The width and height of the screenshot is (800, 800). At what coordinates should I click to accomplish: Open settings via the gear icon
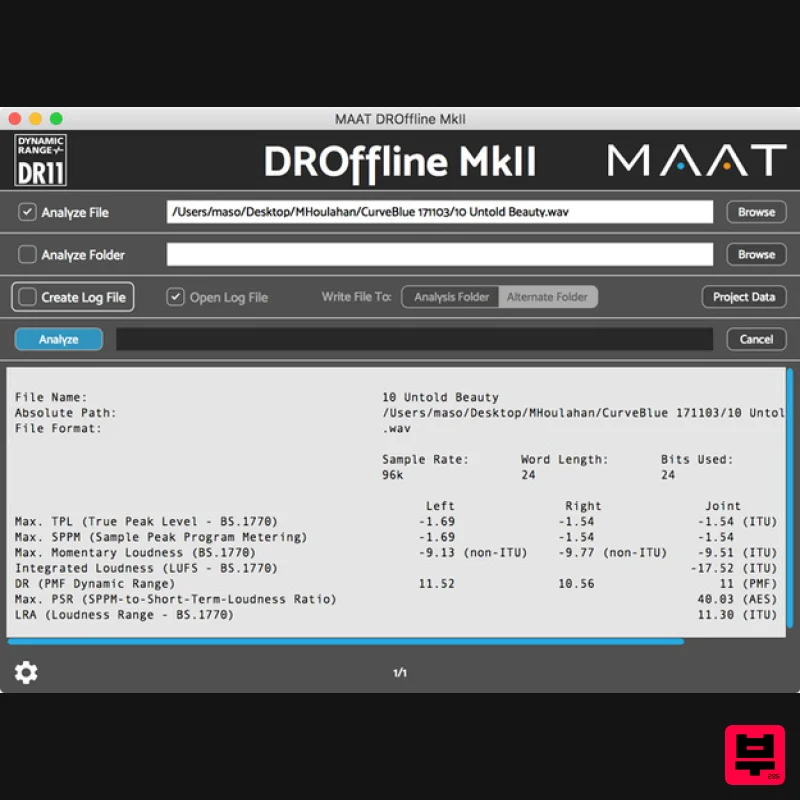[x=25, y=672]
